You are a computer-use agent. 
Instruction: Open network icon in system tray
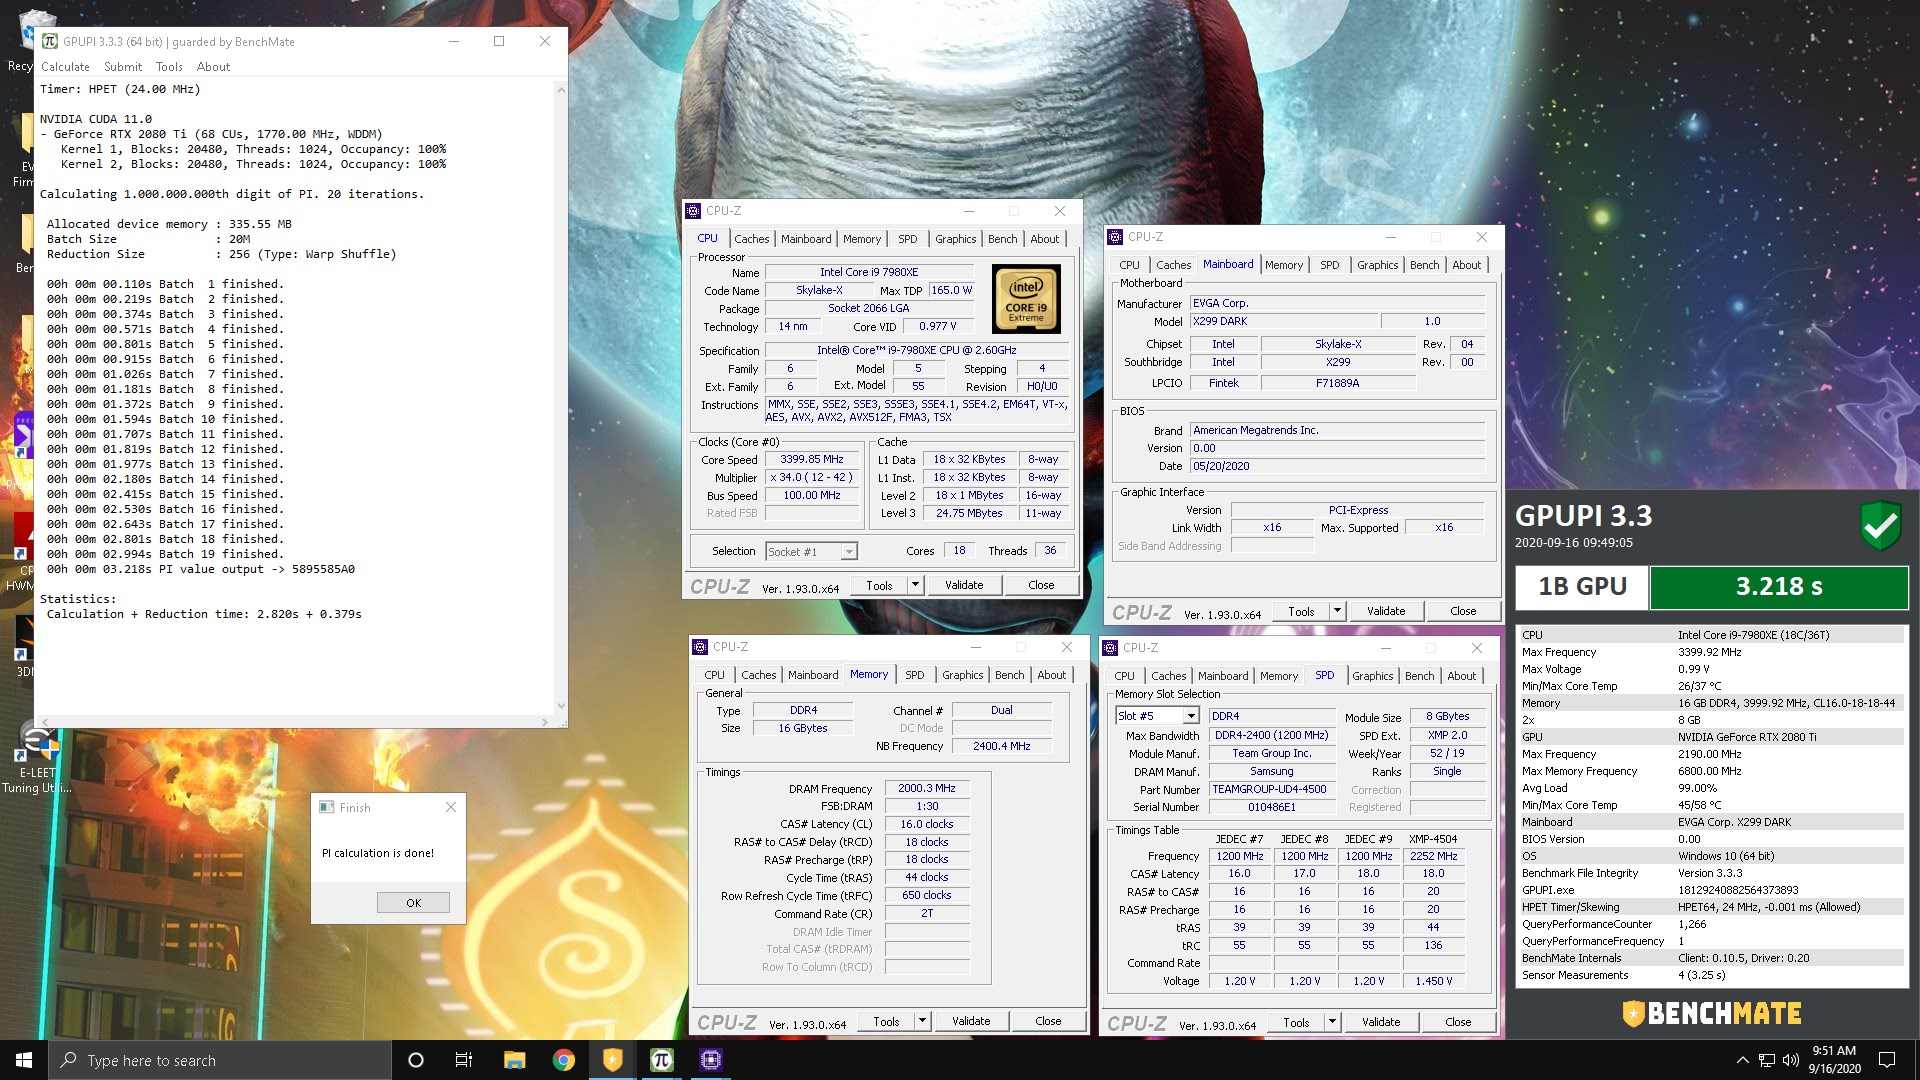[1767, 1060]
